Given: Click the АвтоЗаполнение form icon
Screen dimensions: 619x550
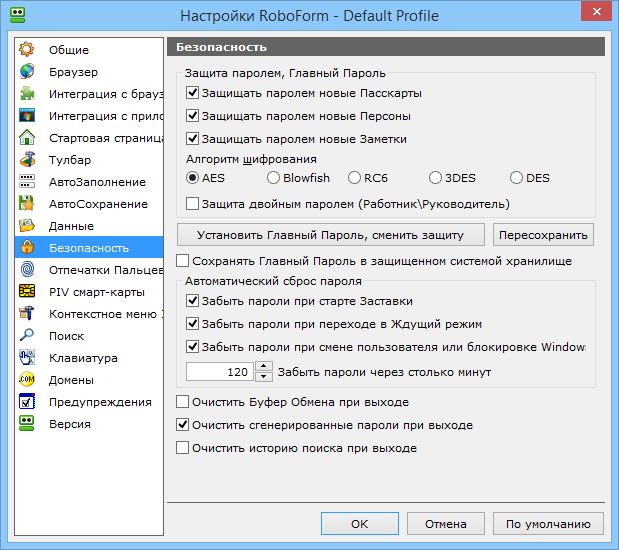Looking at the screenshot, I should tap(27, 182).
